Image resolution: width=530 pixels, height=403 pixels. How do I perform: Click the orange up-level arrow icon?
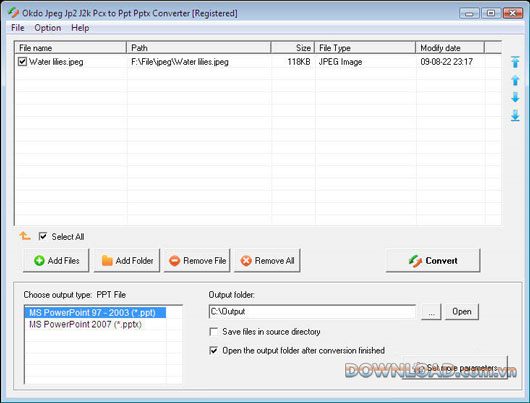(x=25, y=236)
